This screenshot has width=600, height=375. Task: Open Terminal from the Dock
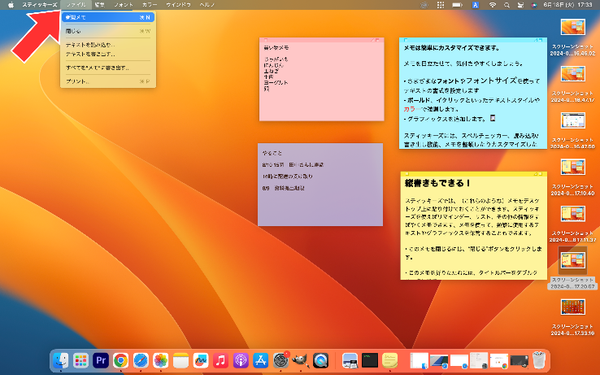370,360
